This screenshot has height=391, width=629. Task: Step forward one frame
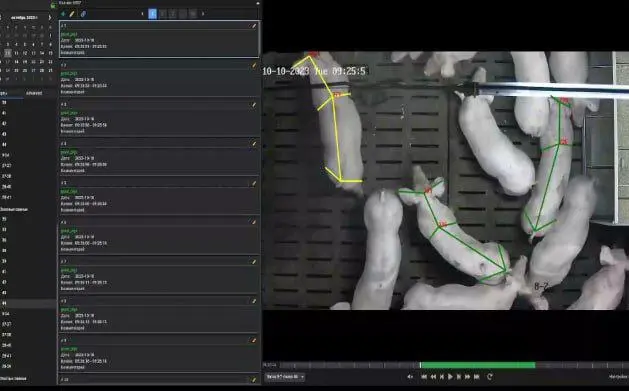pyautogui.click(x=459, y=377)
